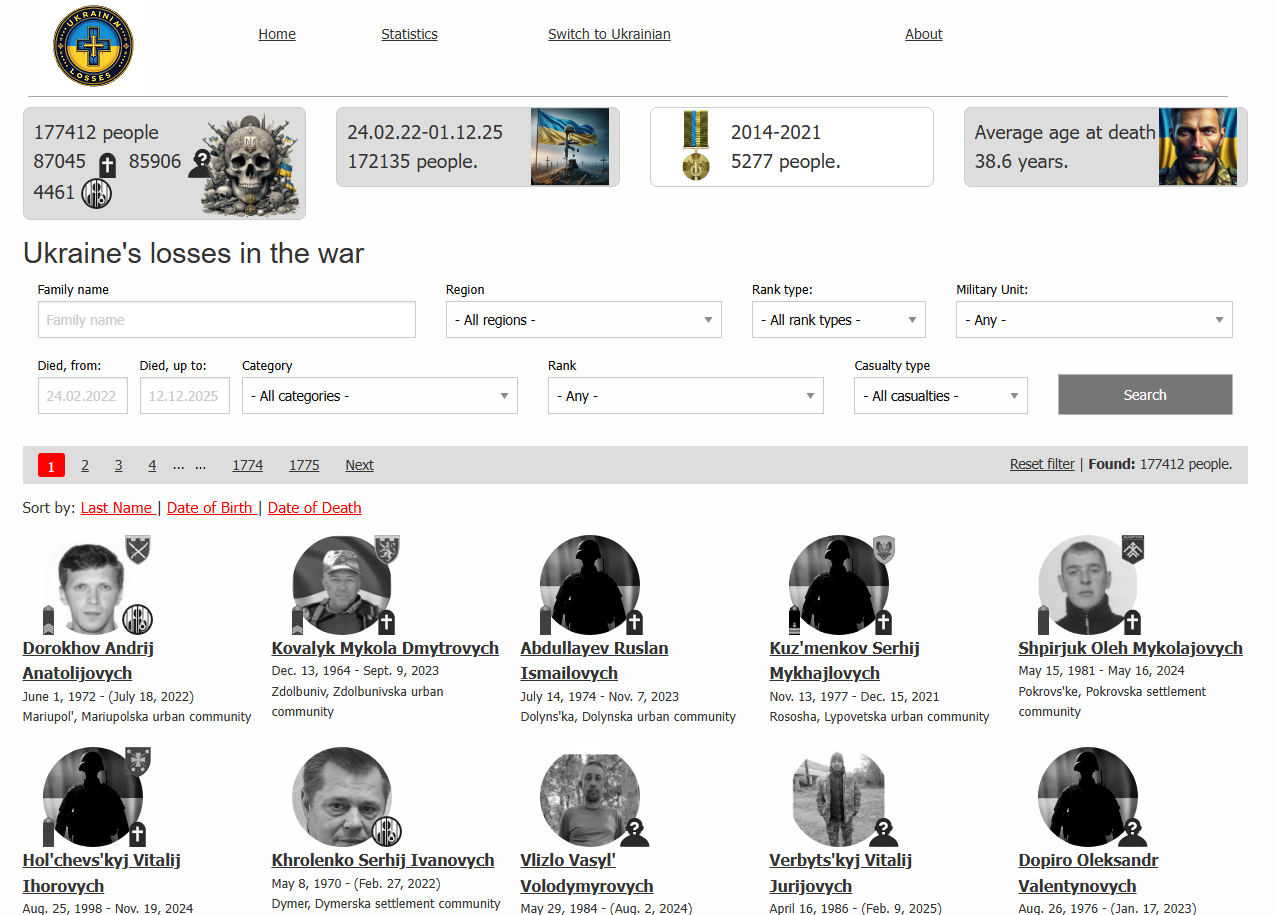This screenshot has width=1275, height=915.
Task: Sort results by Last Name
Action: pos(117,508)
